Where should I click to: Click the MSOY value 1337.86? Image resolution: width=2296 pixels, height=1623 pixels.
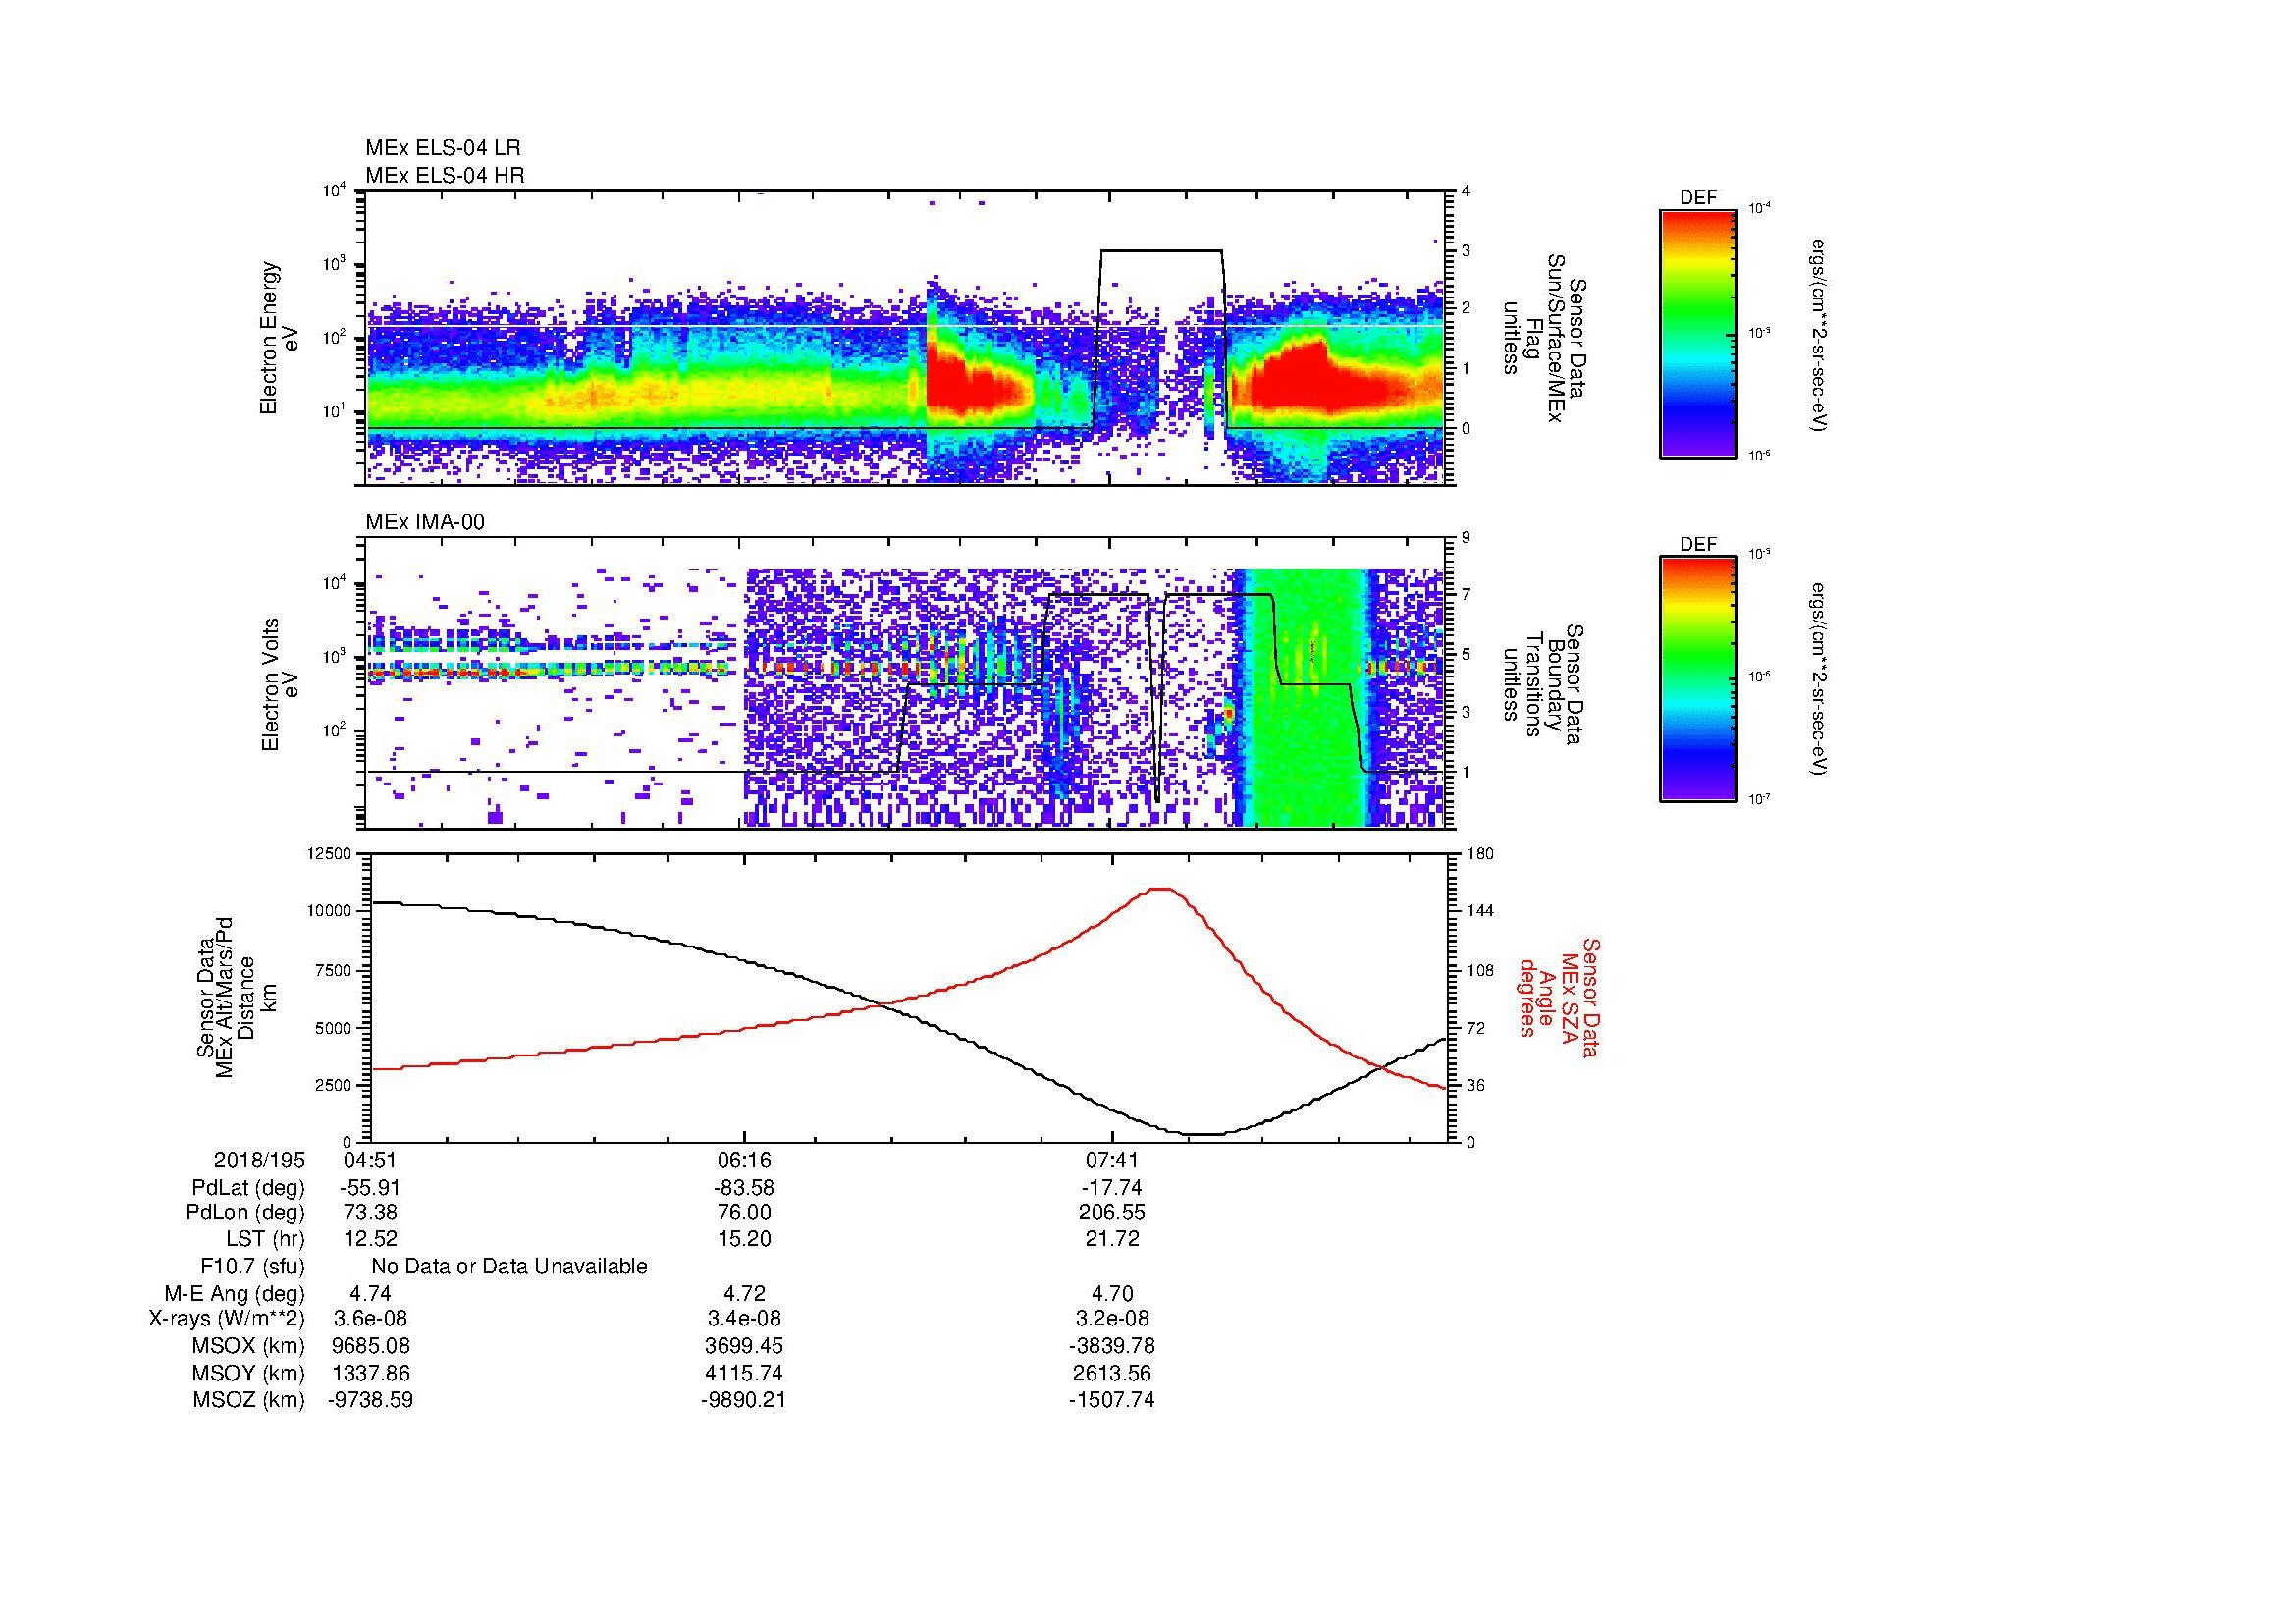(370, 1374)
